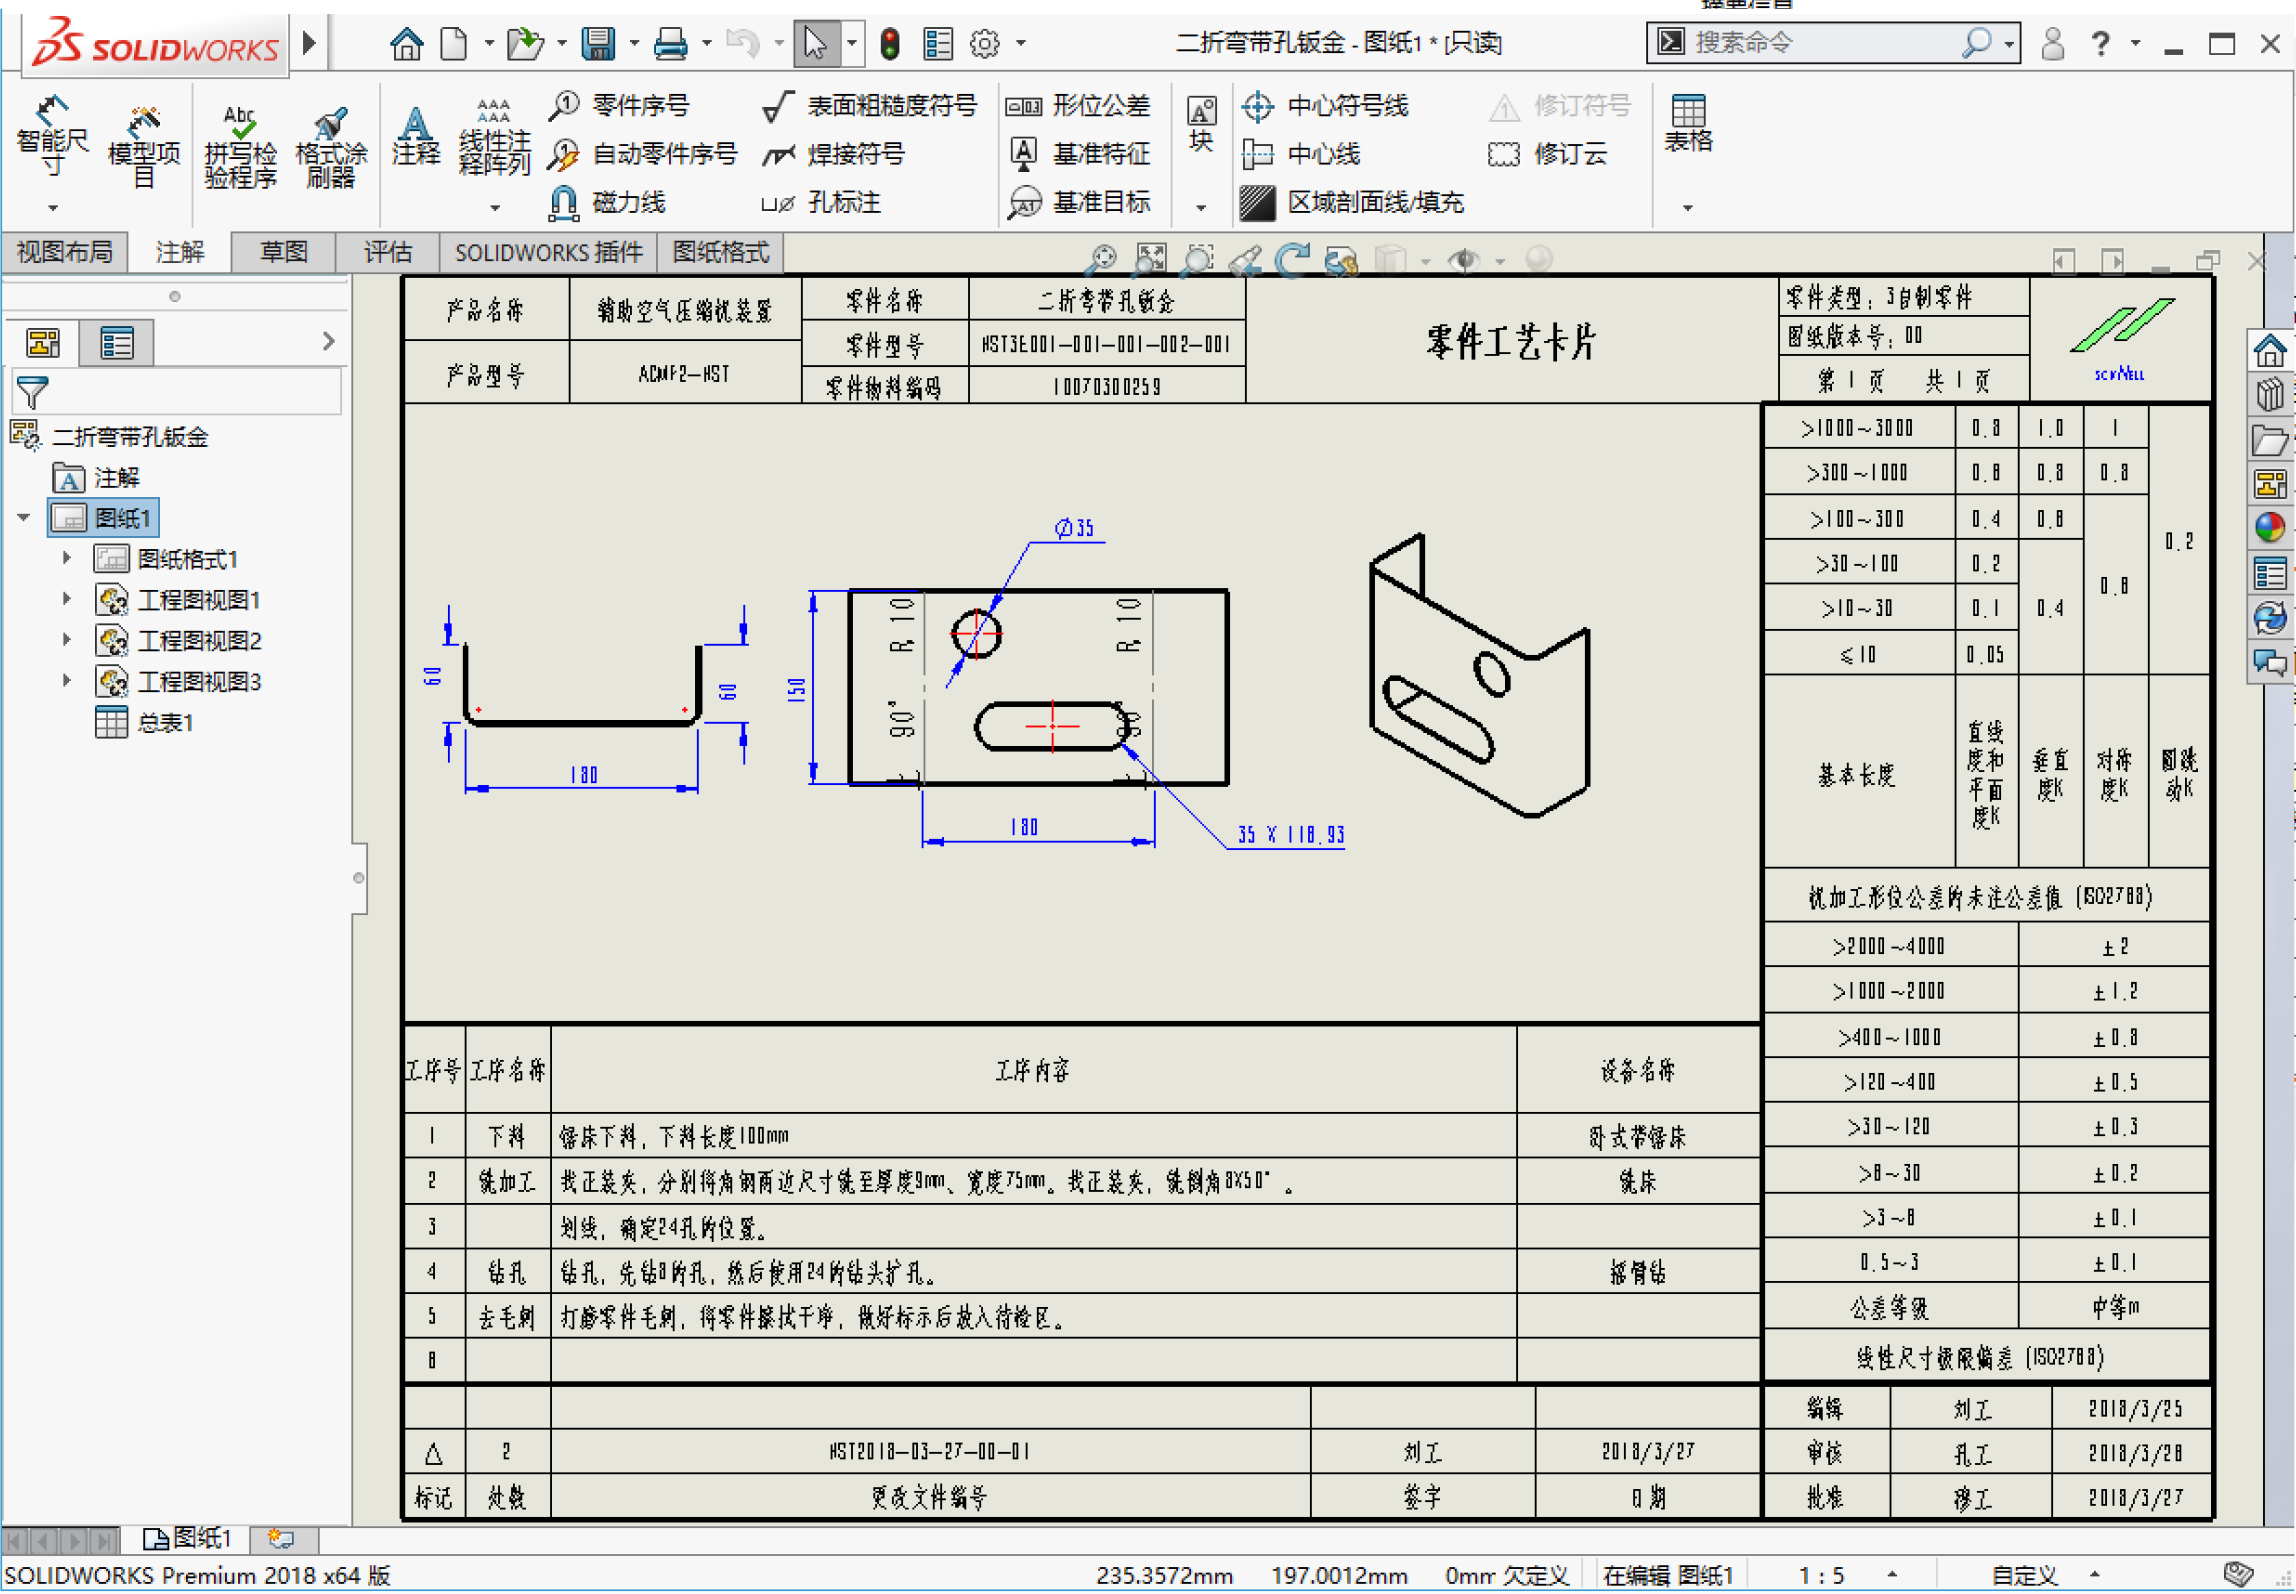Click the Save icon
The width and height of the screenshot is (2296, 1594).
click(598, 43)
